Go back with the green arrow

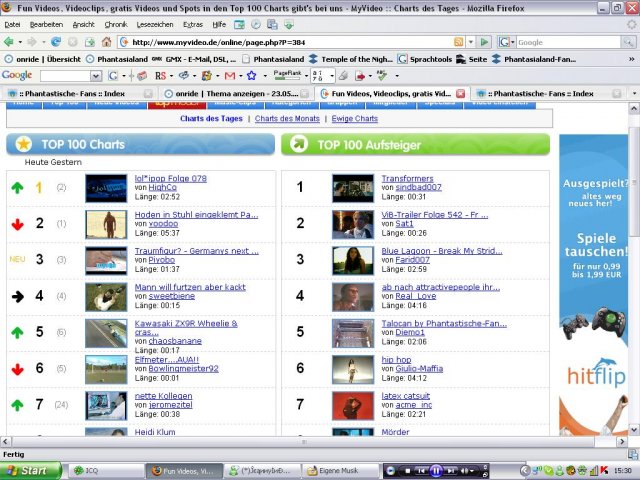pos(8,42)
